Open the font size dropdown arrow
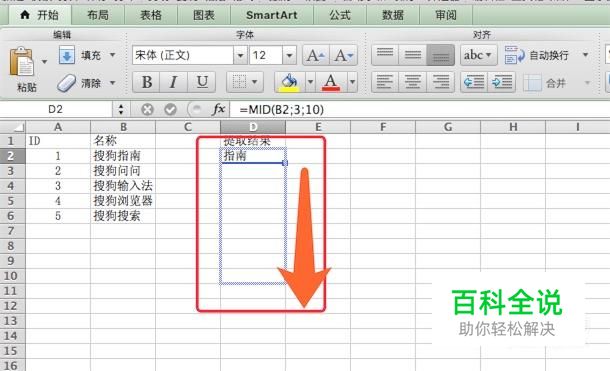Image resolution: width=610 pixels, height=371 pixels. [x=289, y=55]
